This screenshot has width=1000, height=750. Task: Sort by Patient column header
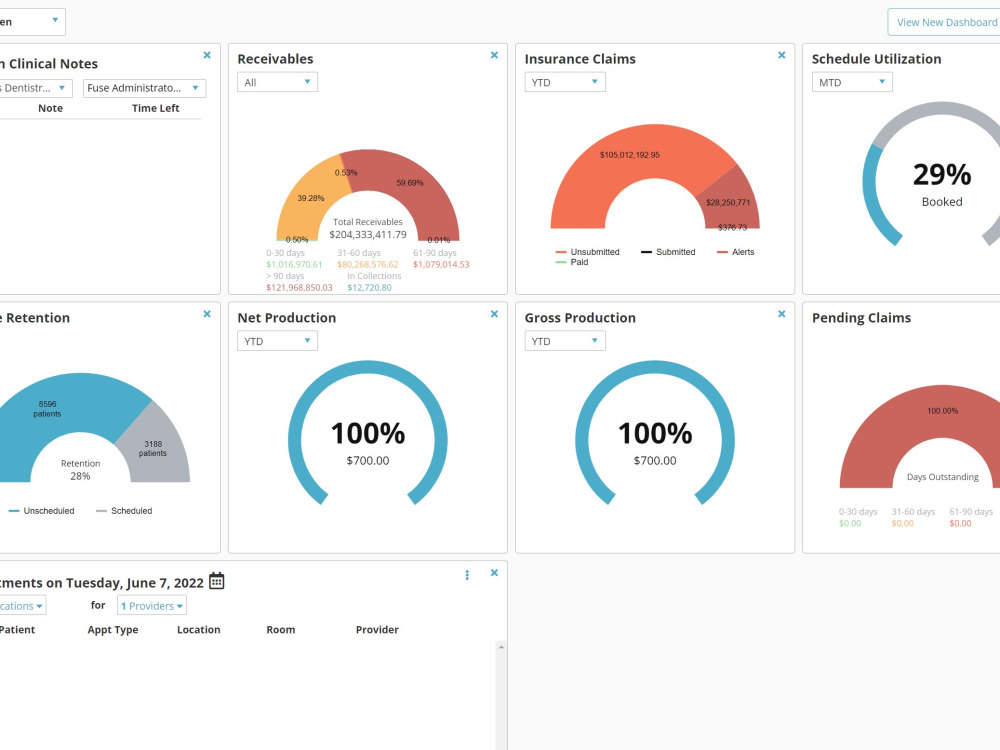(17, 629)
